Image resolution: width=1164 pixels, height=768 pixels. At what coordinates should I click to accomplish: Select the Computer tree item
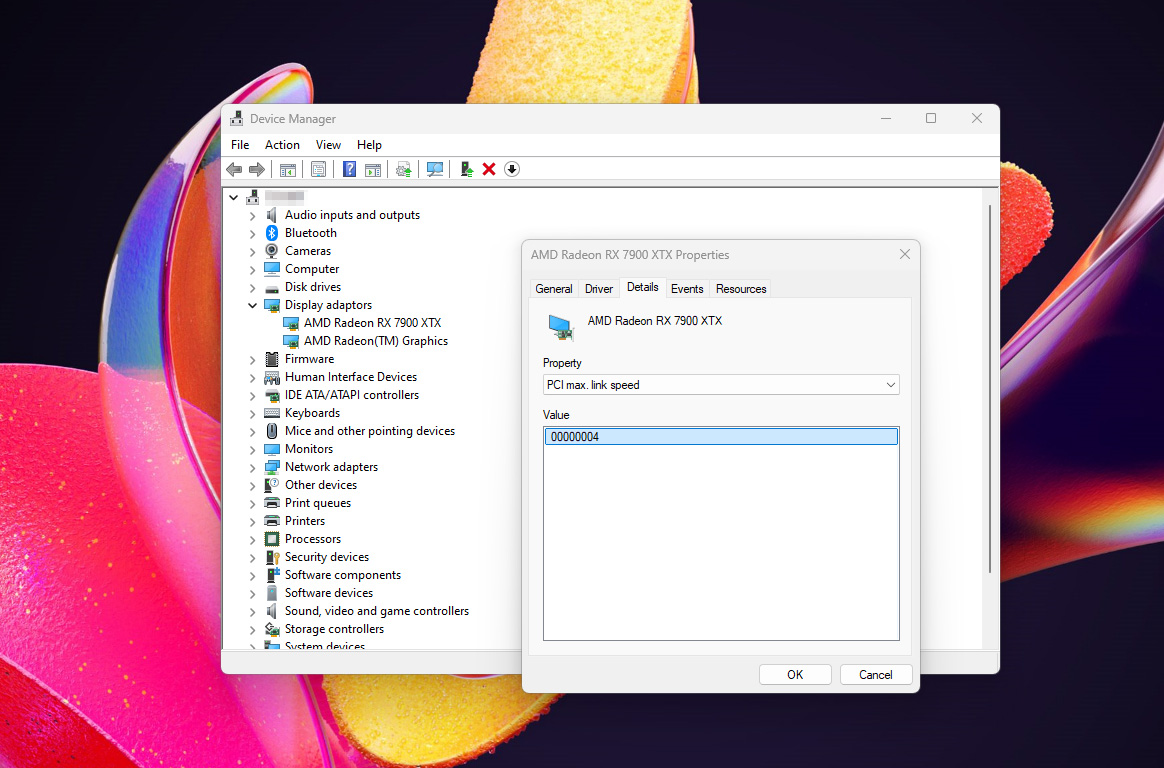312,269
